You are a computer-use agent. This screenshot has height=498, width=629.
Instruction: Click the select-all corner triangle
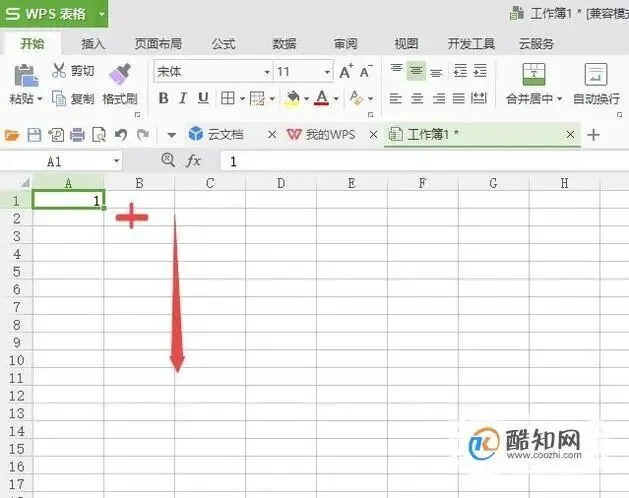pyautogui.click(x=25, y=183)
